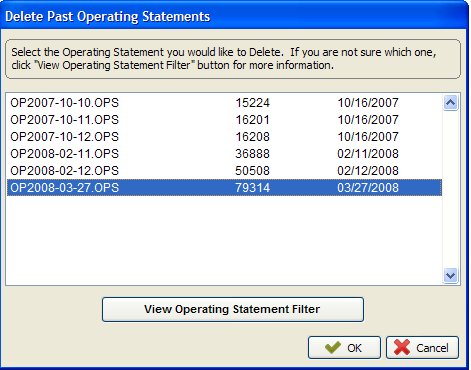Click the 03/27/2008 date in selected row
Image resolution: width=471 pixels, height=370 pixels.
point(368,188)
